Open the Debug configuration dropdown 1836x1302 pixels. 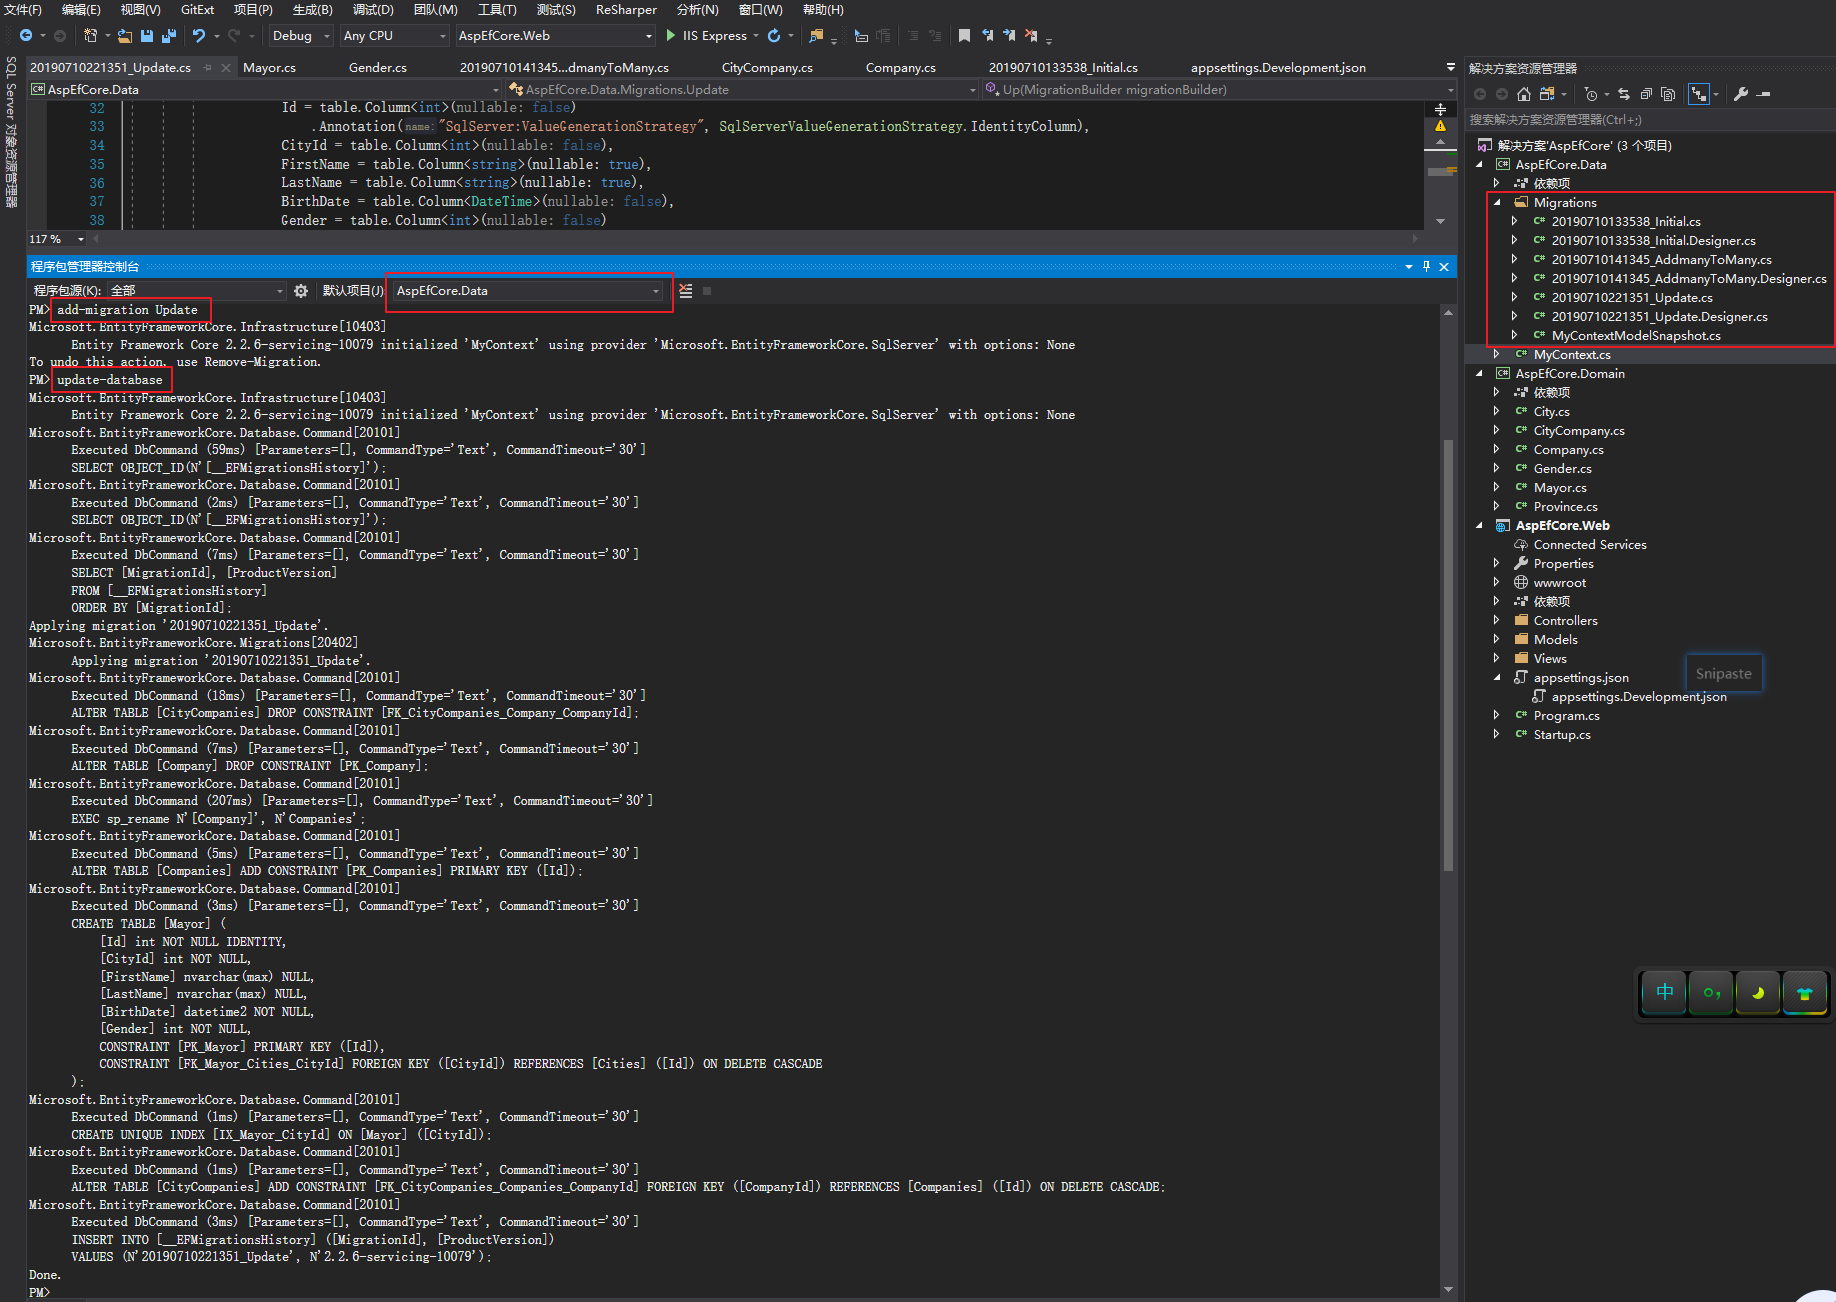(x=301, y=36)
